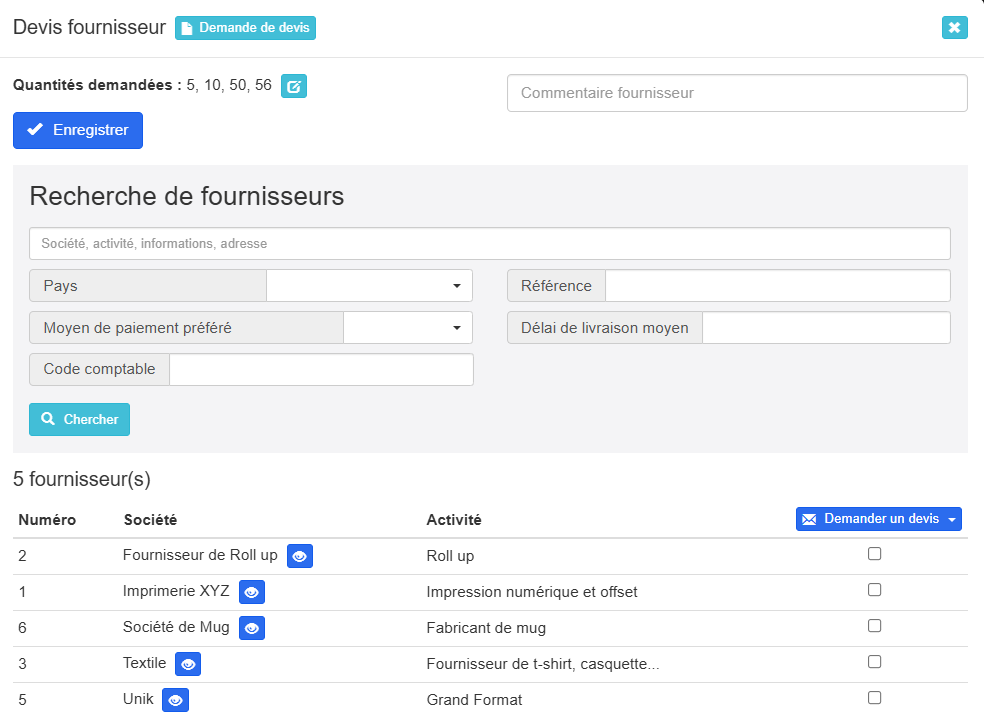Select the Imprimerie XYZ checkbox
984x726 pixels.
point(874,590)
